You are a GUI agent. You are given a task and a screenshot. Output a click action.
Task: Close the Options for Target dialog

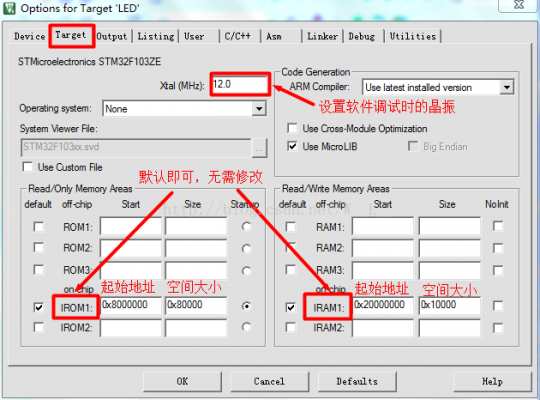click(518, 5)
